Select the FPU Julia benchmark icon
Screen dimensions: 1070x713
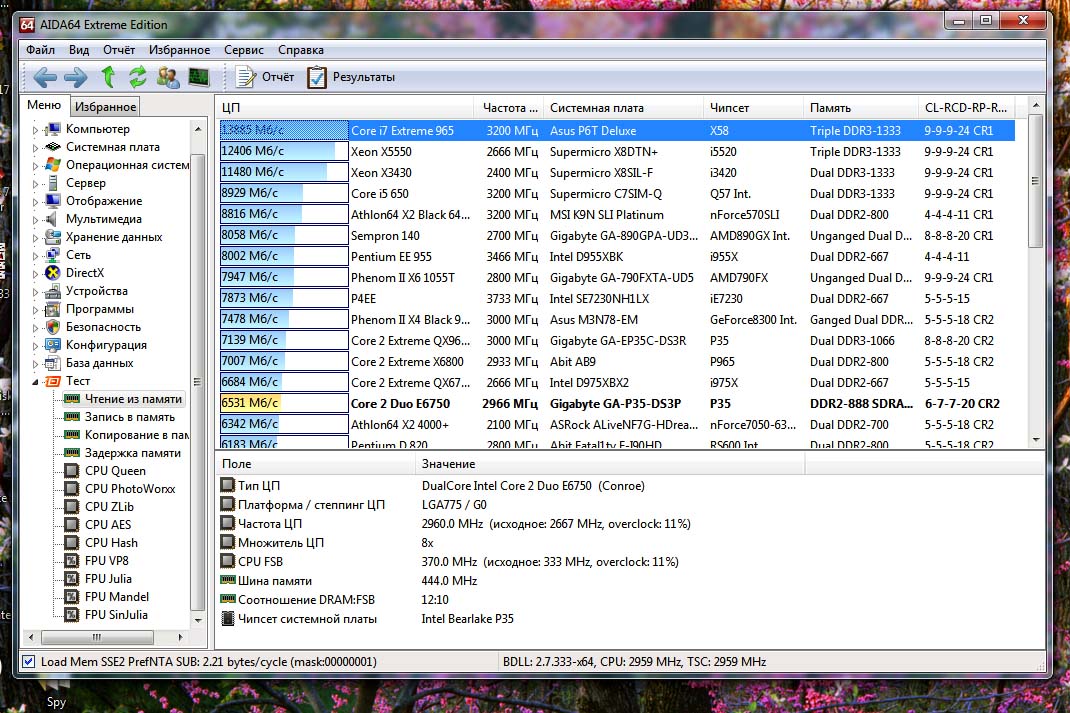[x=71, y=579]
